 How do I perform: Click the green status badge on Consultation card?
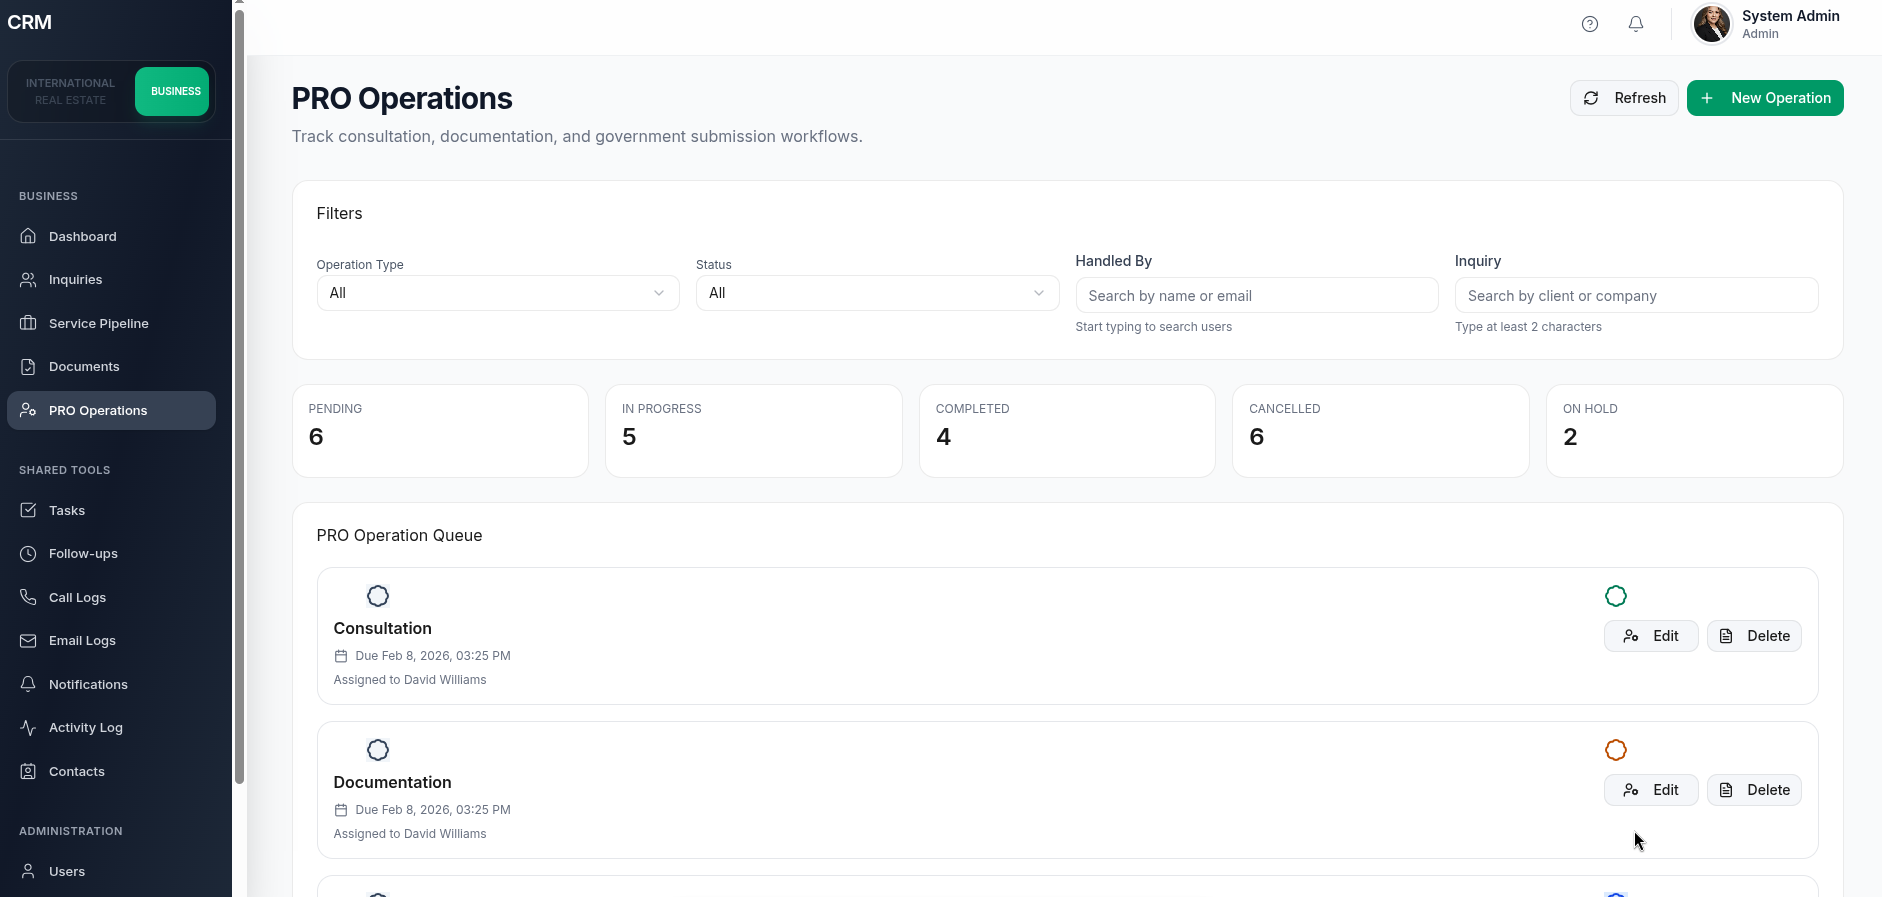click(1616, 596)
